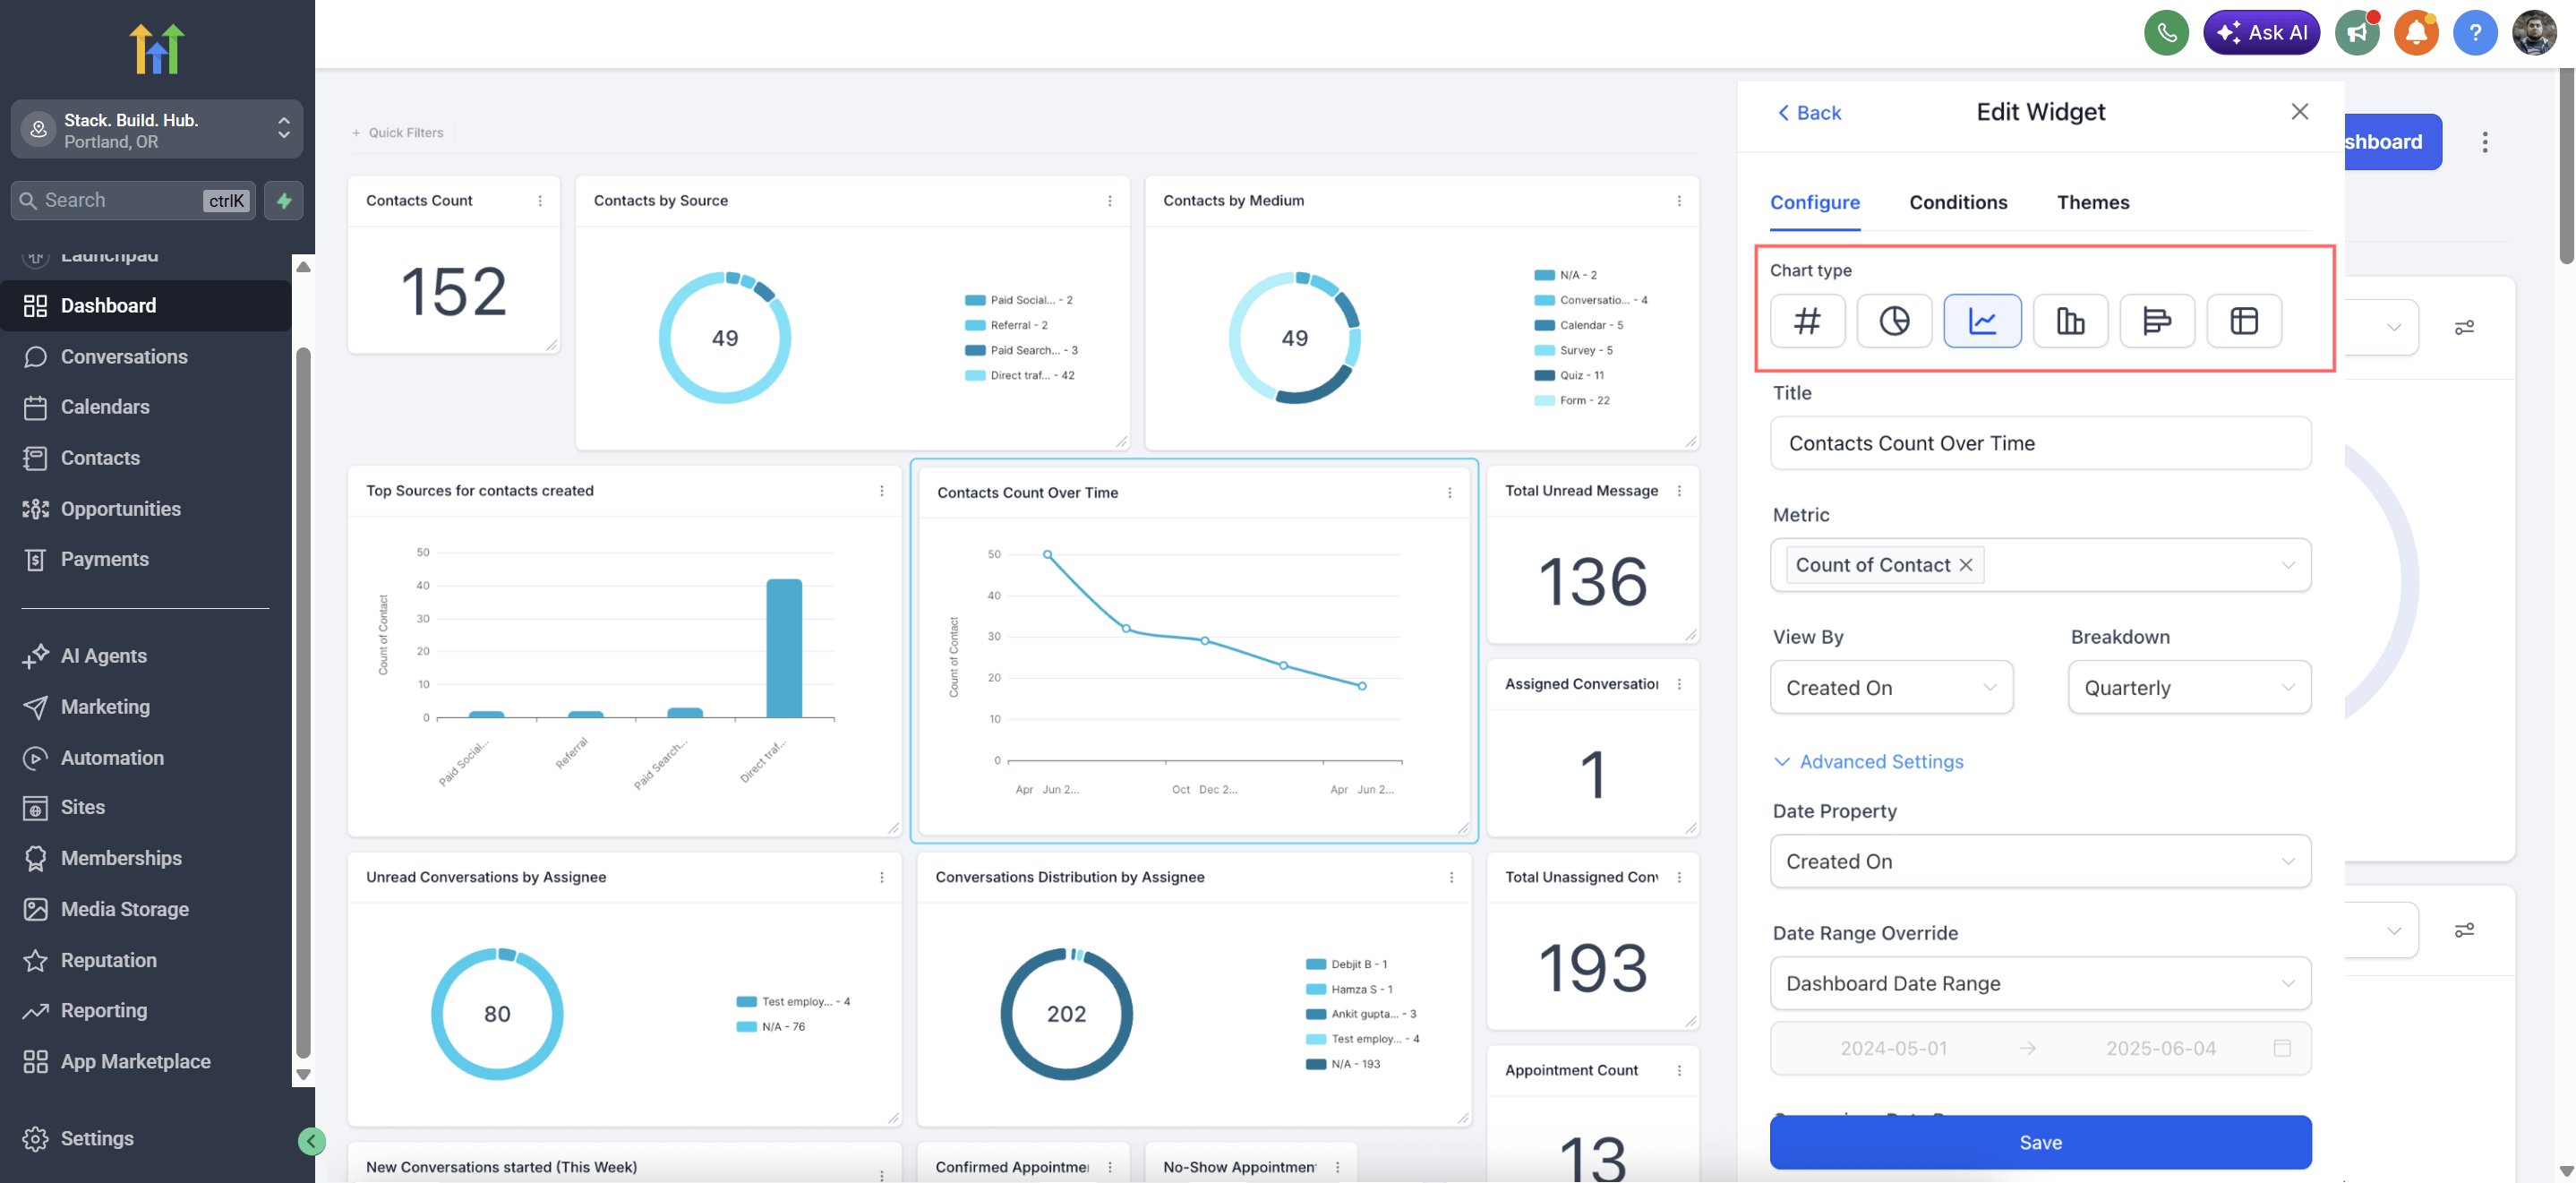The width and height of the screenshot is (2576, 1183).
Task: Click the Title input field
Action: pyautogui.click(x=2040, y=443)
